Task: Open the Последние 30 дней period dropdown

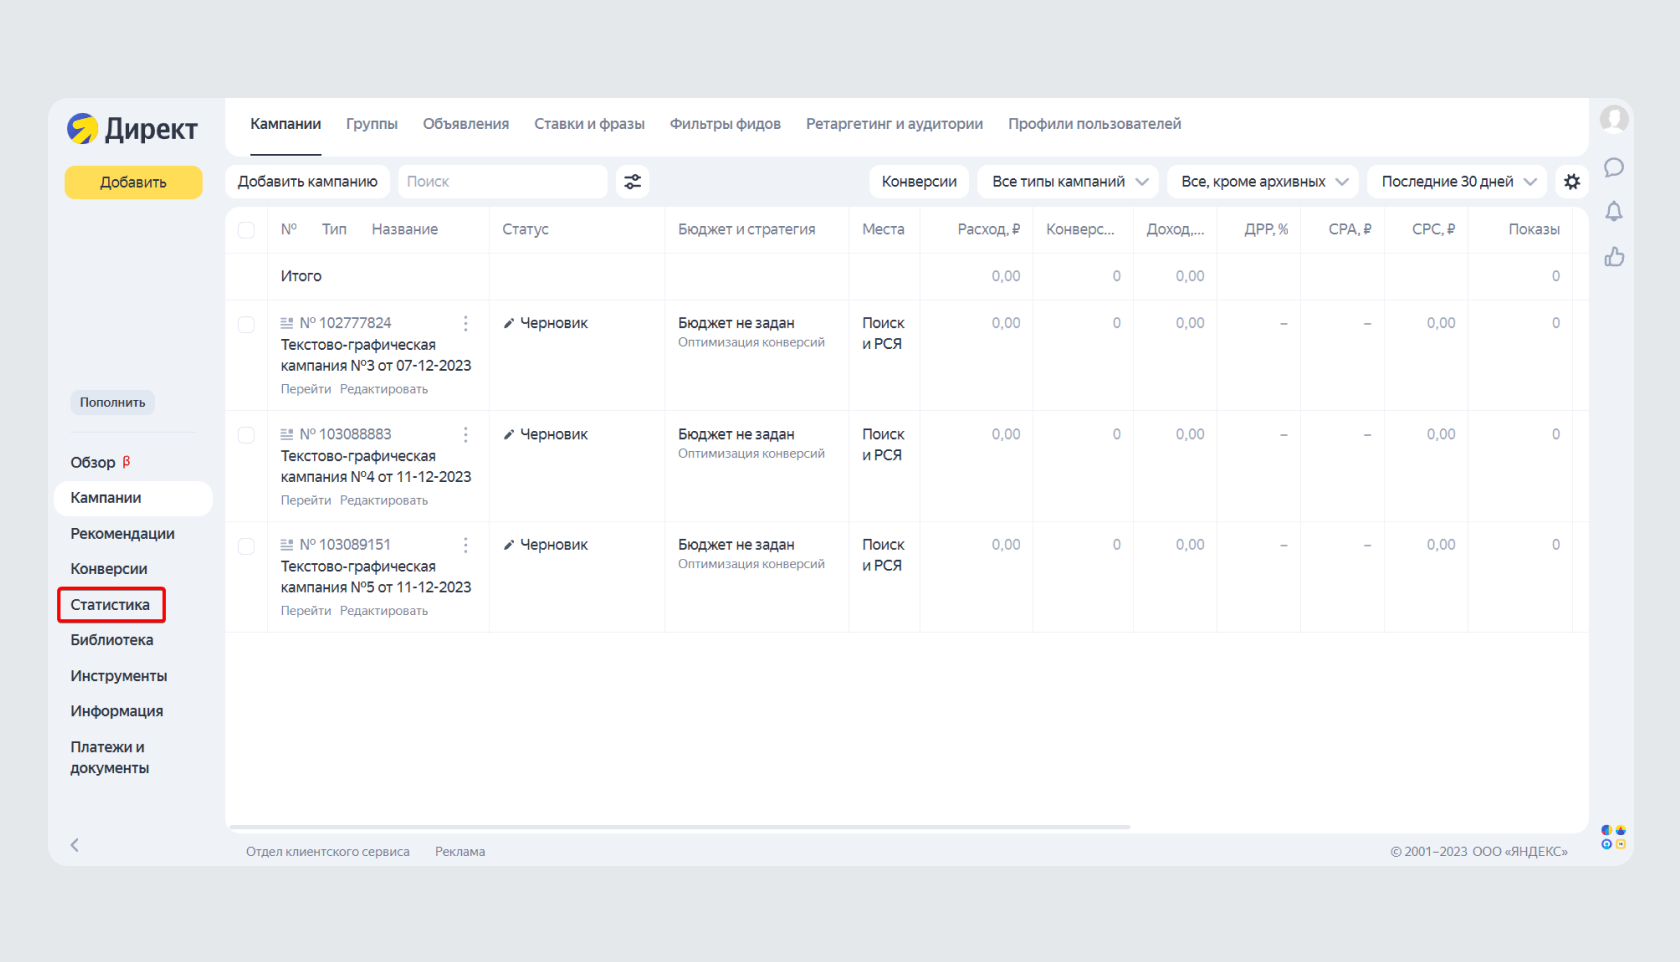Action: [x=1457, y=182]
